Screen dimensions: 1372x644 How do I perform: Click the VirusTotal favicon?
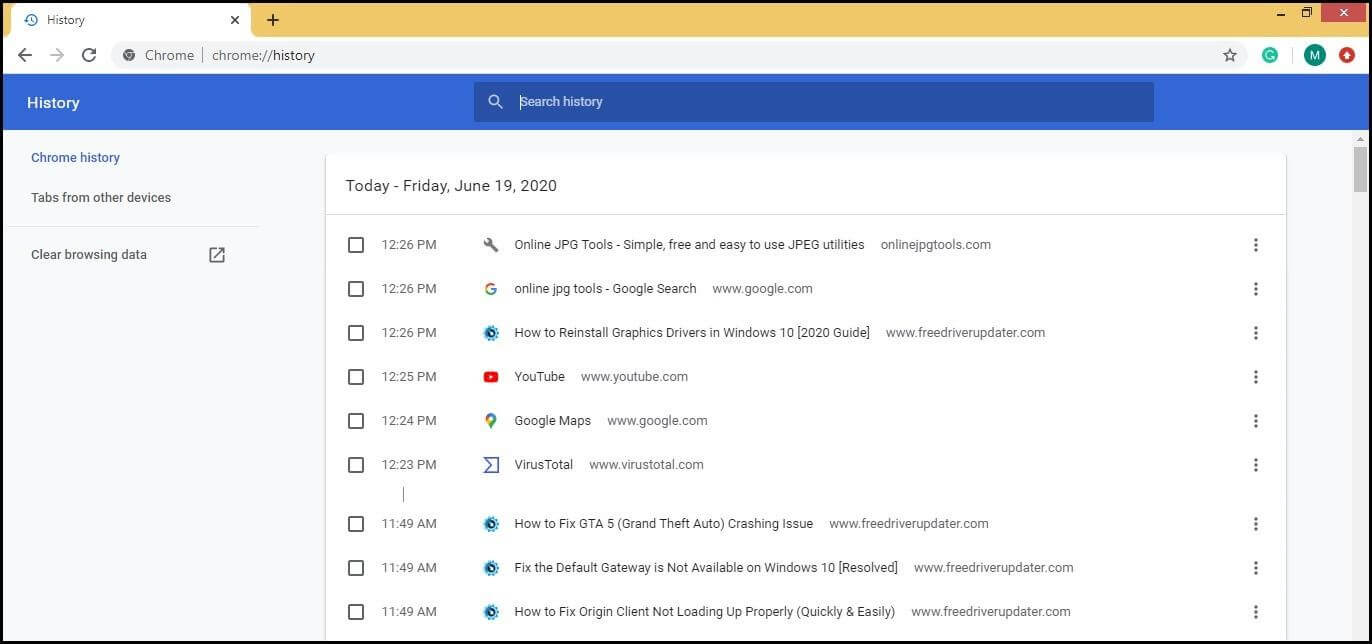point(491,465)
